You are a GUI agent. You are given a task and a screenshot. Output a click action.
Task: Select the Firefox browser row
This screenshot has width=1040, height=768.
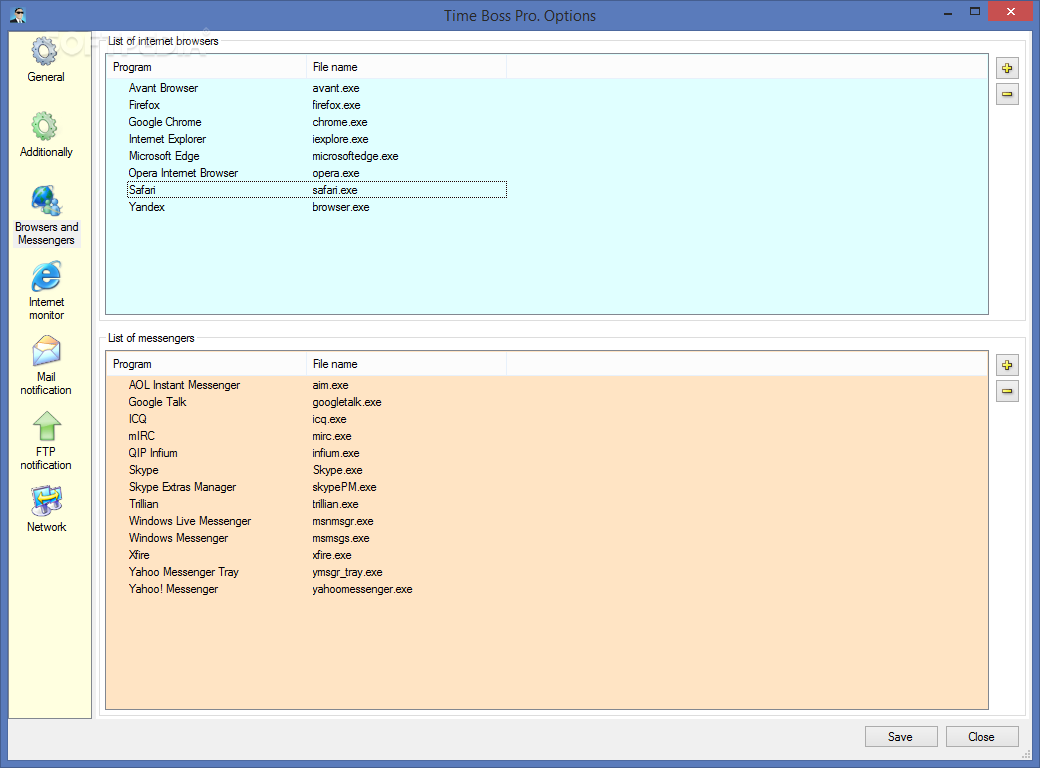[316, 105]
